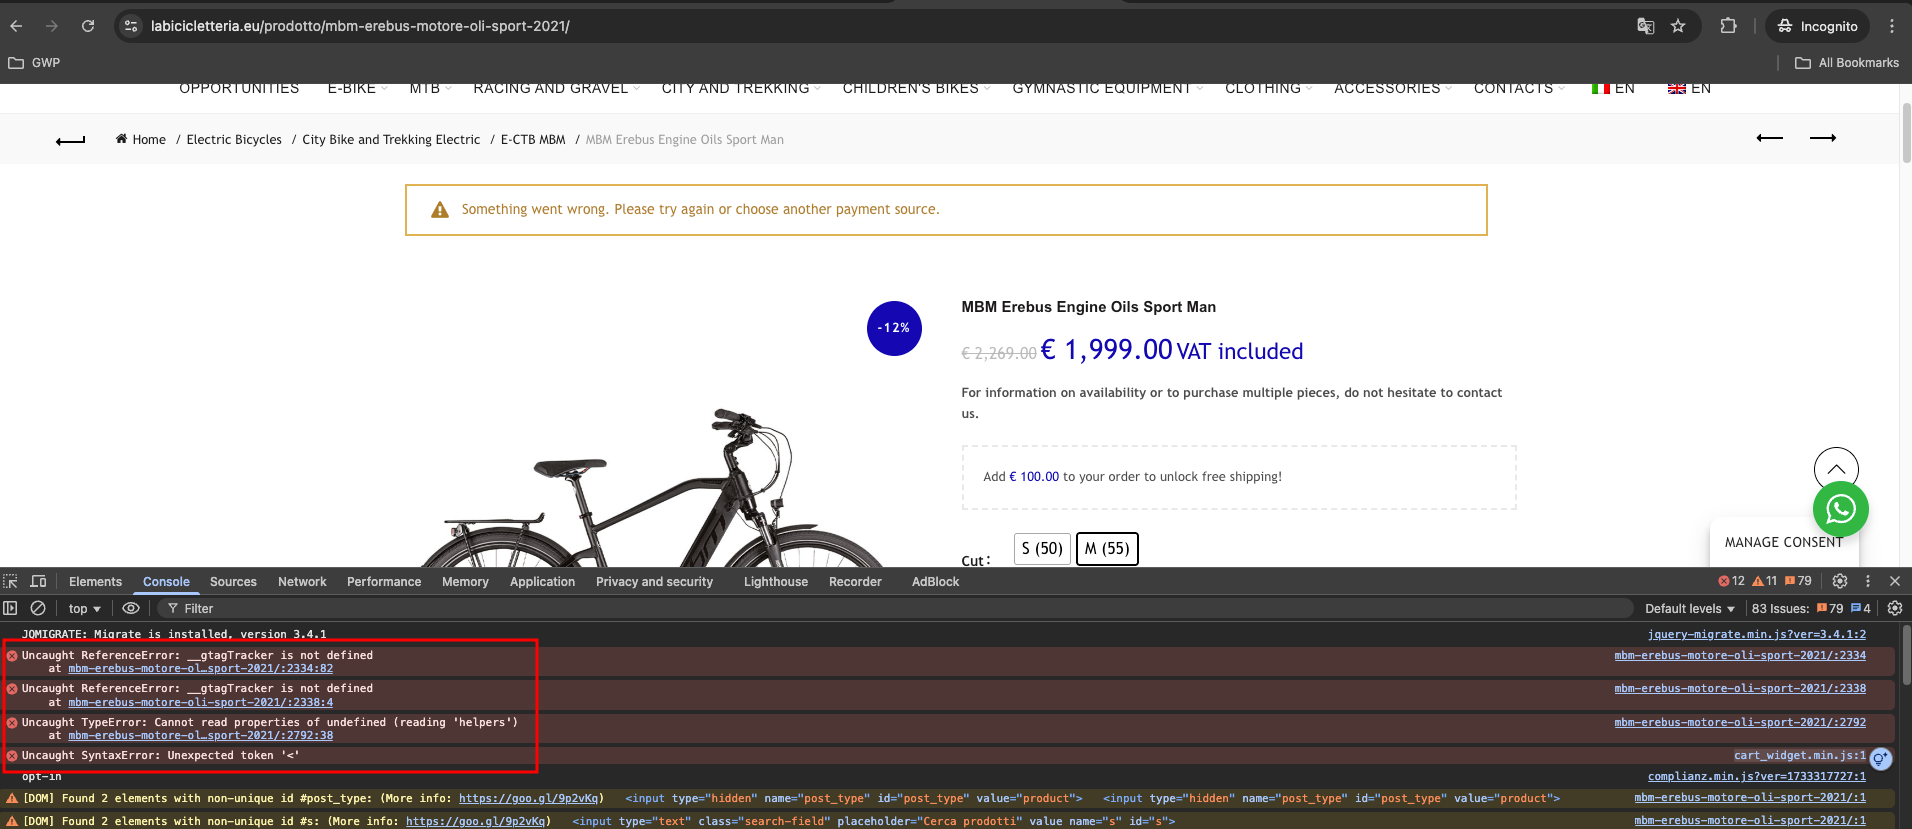This screenshot has height=829, width=1912.
Task: Go to previous product arrow
Action: point(1770,138)
